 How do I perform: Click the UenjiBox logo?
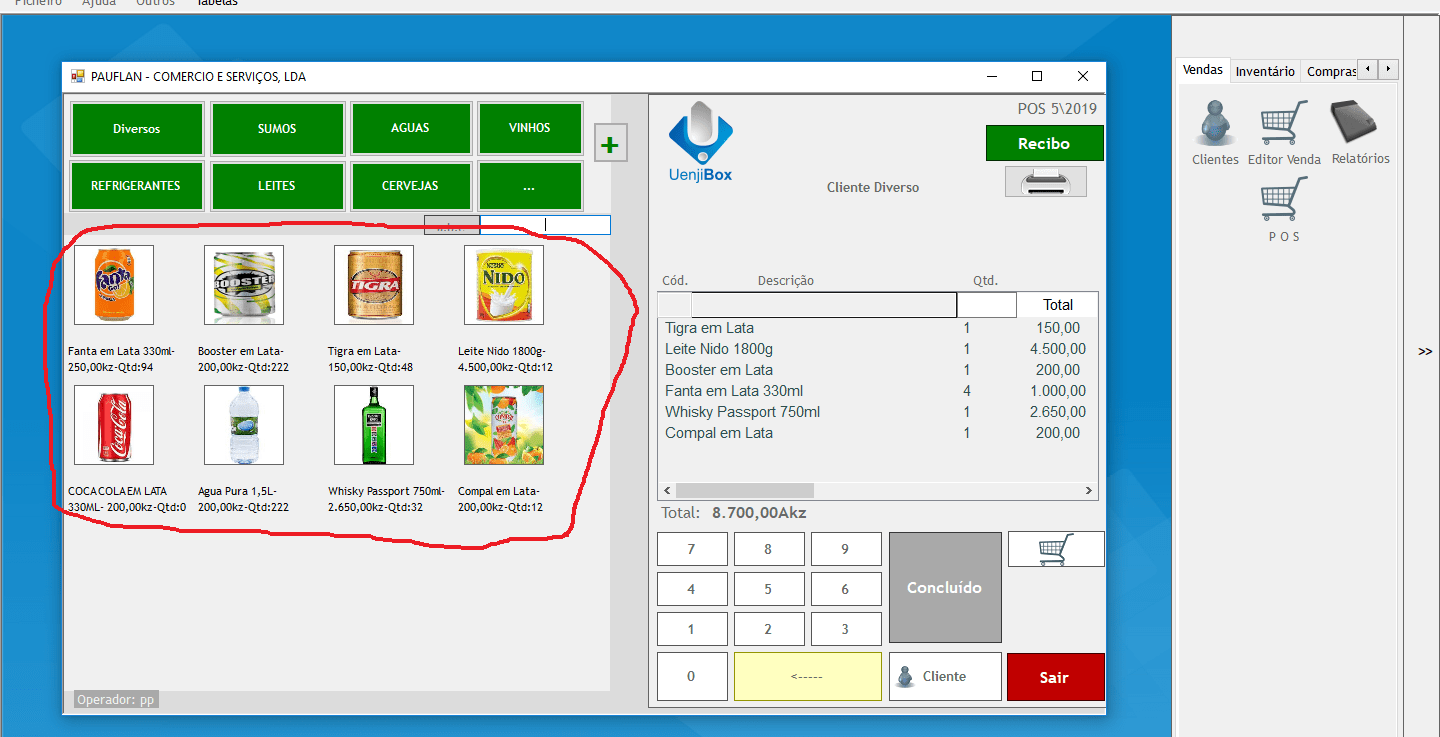pos(700,141)
